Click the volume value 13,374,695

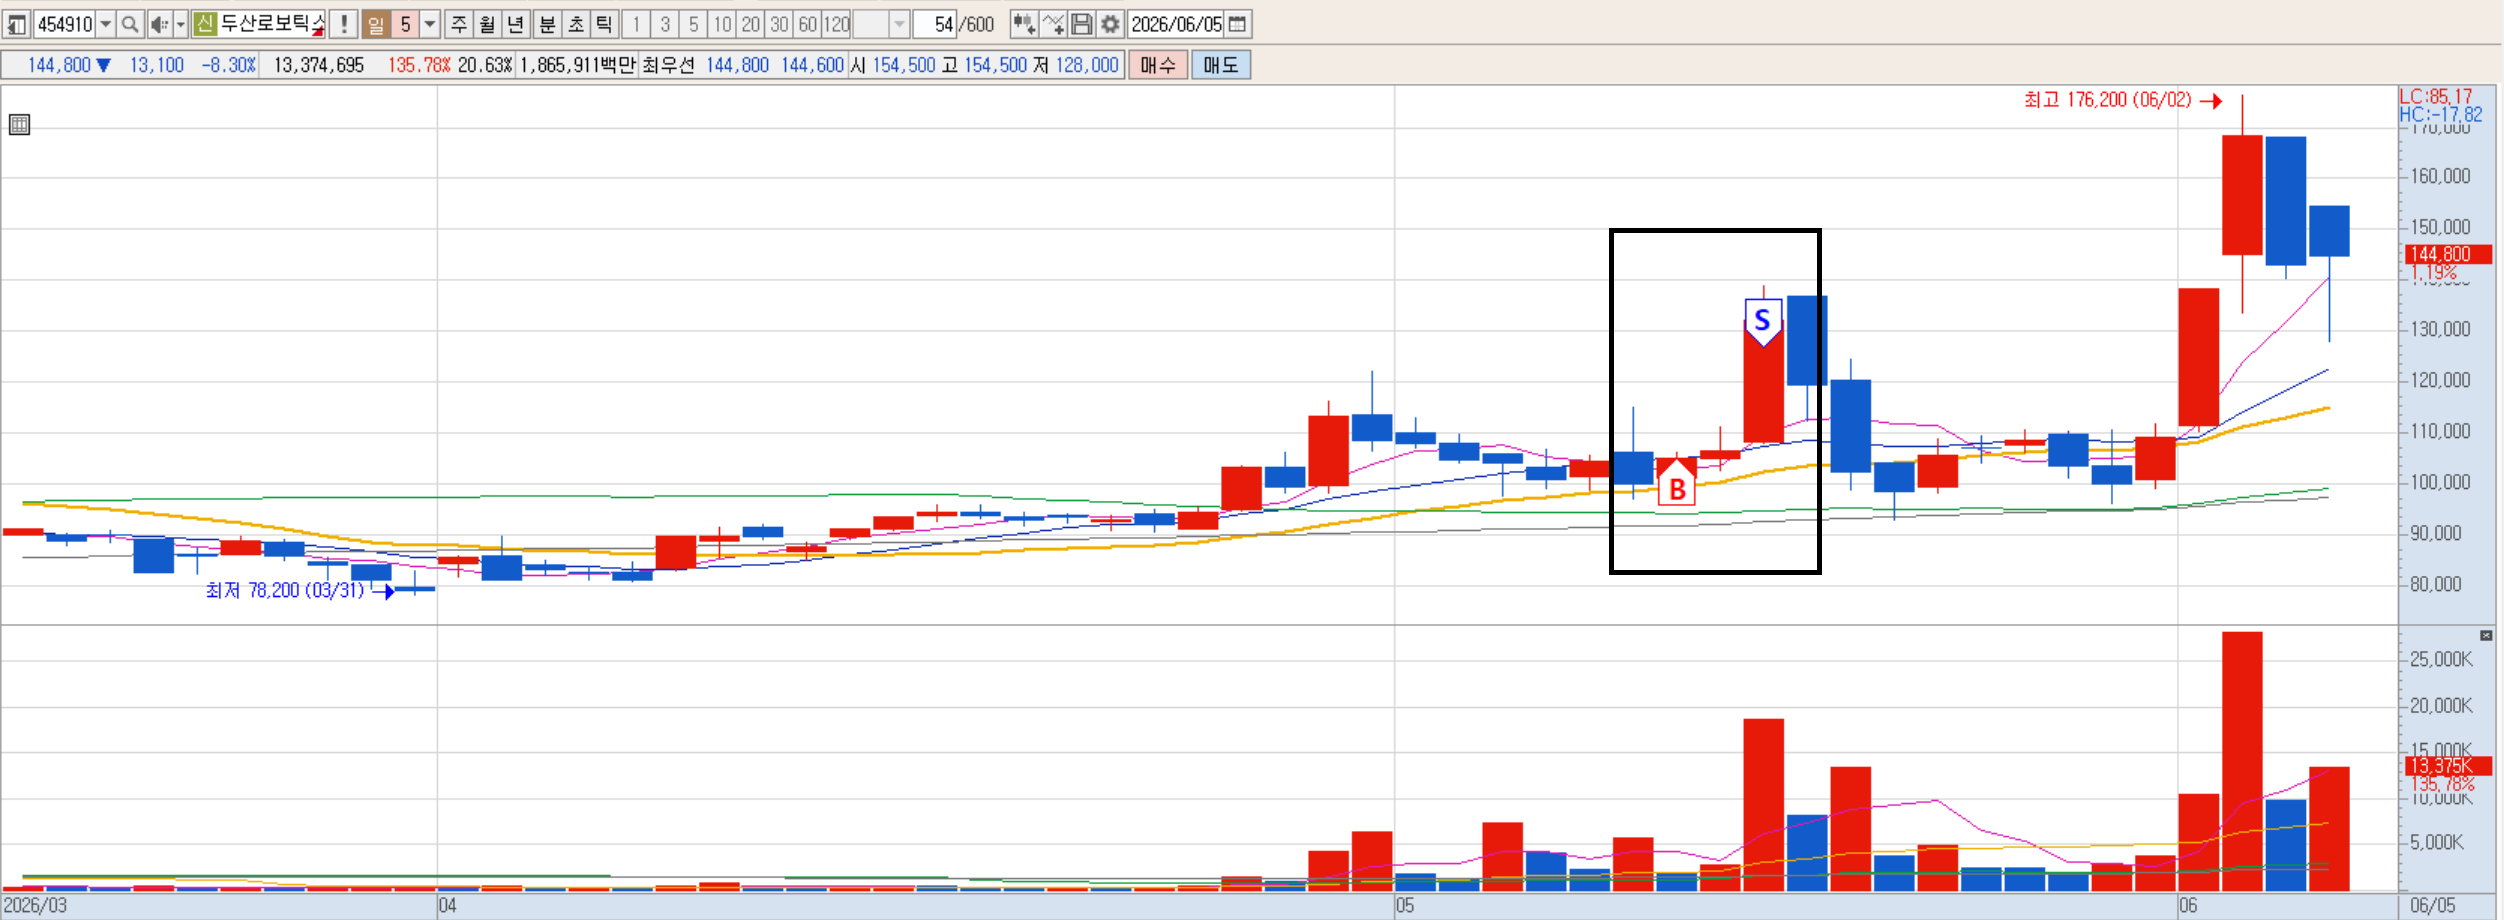tap(319, 65)
